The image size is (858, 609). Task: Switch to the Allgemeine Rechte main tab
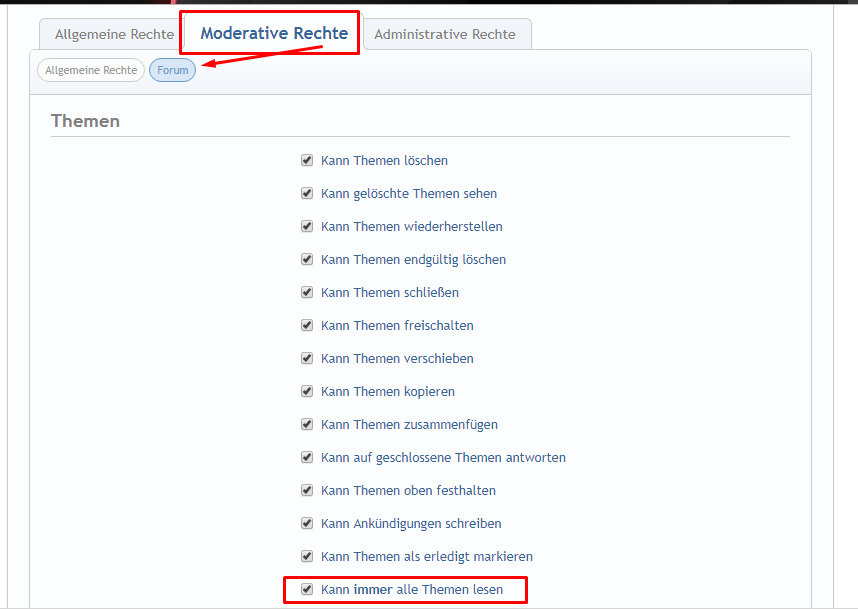114,34
